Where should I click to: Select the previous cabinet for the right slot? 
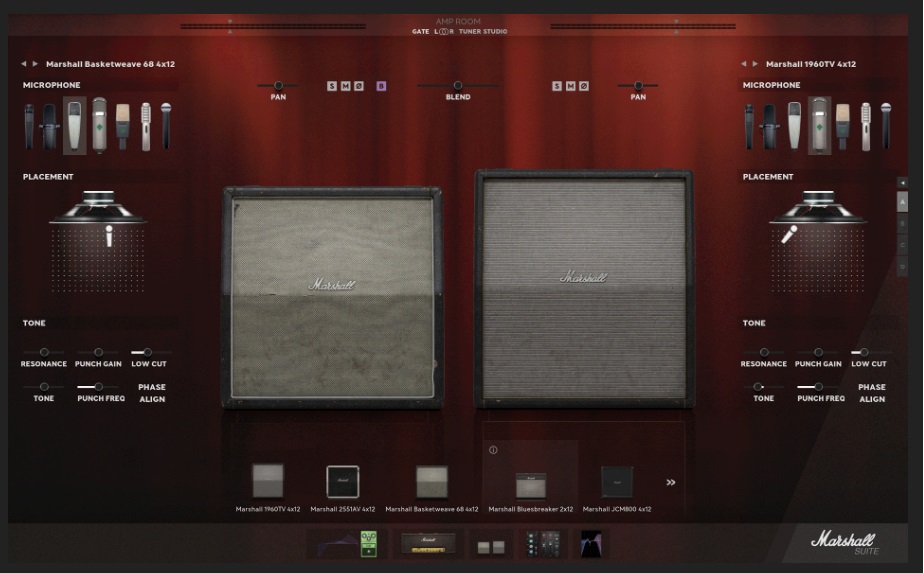click(744, 64)
